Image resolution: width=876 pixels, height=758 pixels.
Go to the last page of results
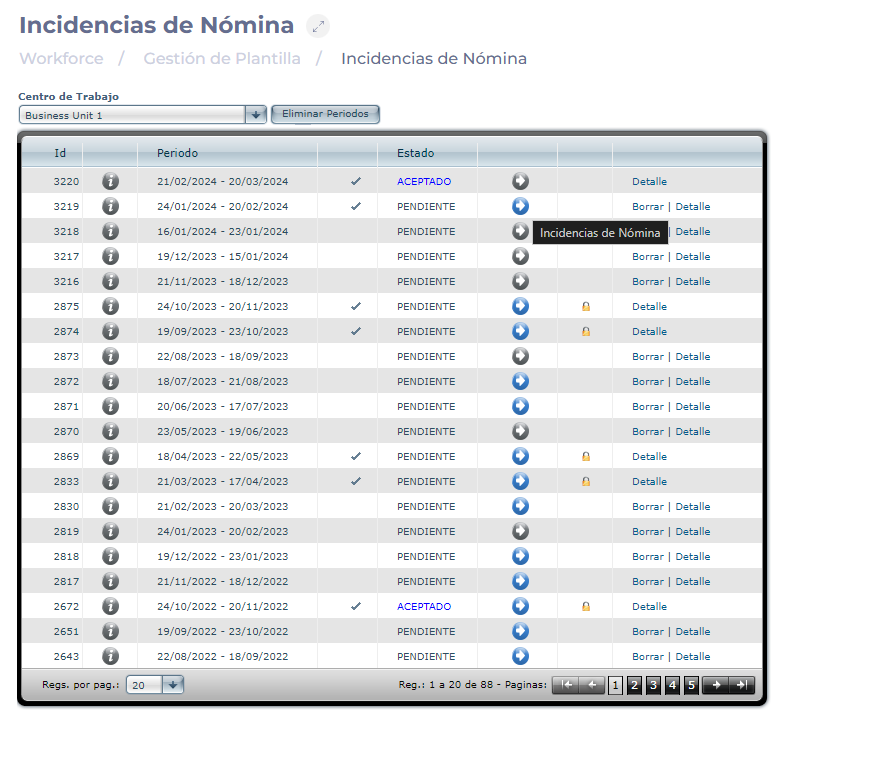pos(741,685)
